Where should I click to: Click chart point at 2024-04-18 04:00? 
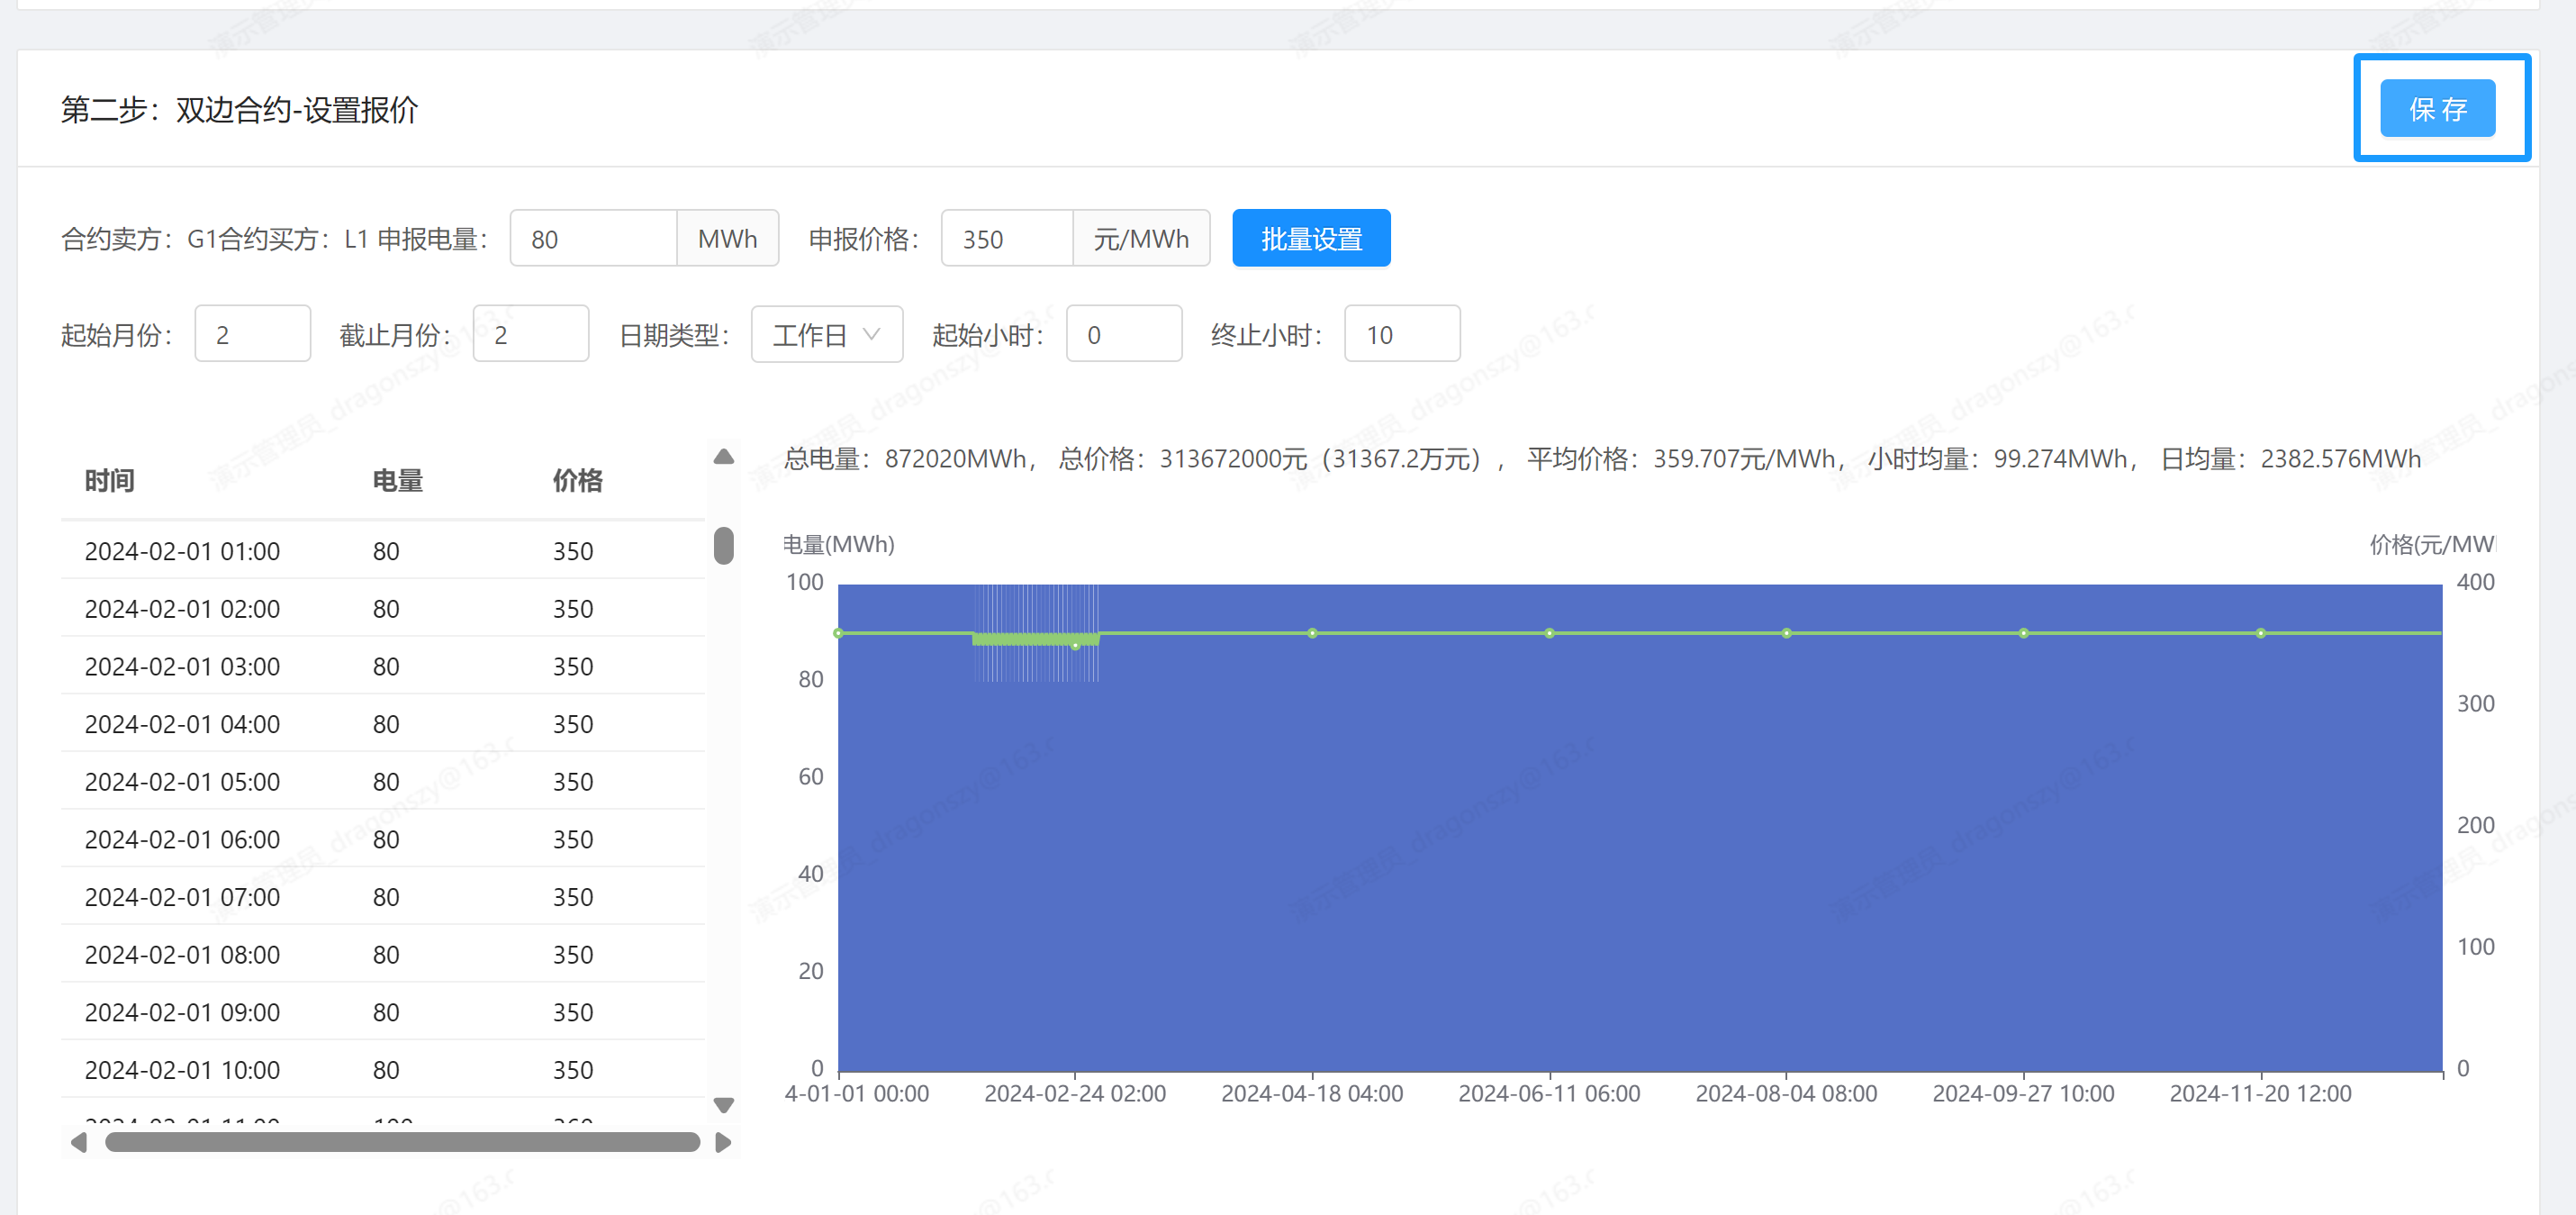click(x=1312, y=633)
